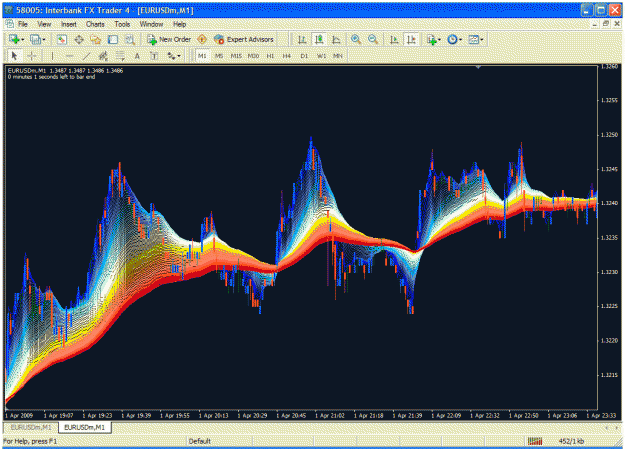This screenshot has width=625, height=449.
Task: Click the chart shift triangle marker on top edge
Action: pyautogui.click(x=478, y=67)
